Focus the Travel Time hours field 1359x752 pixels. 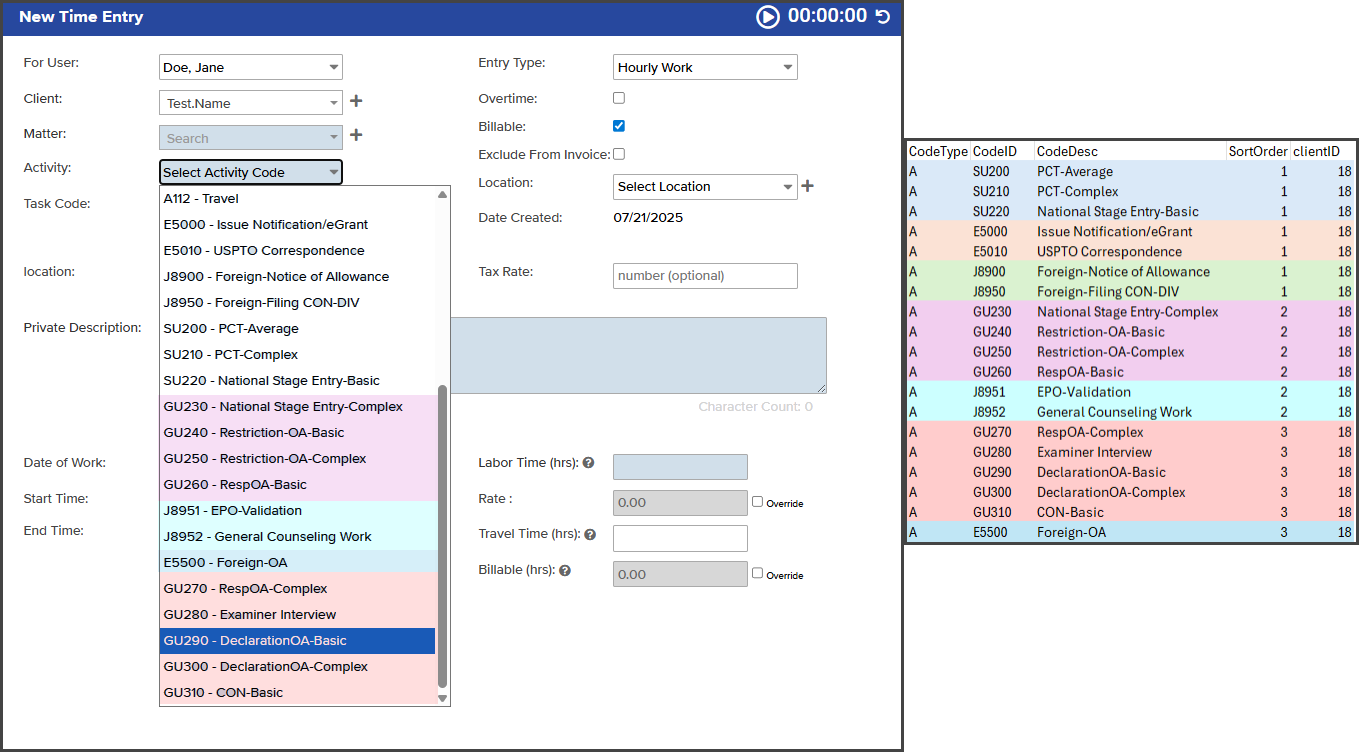tap(680, 538)
